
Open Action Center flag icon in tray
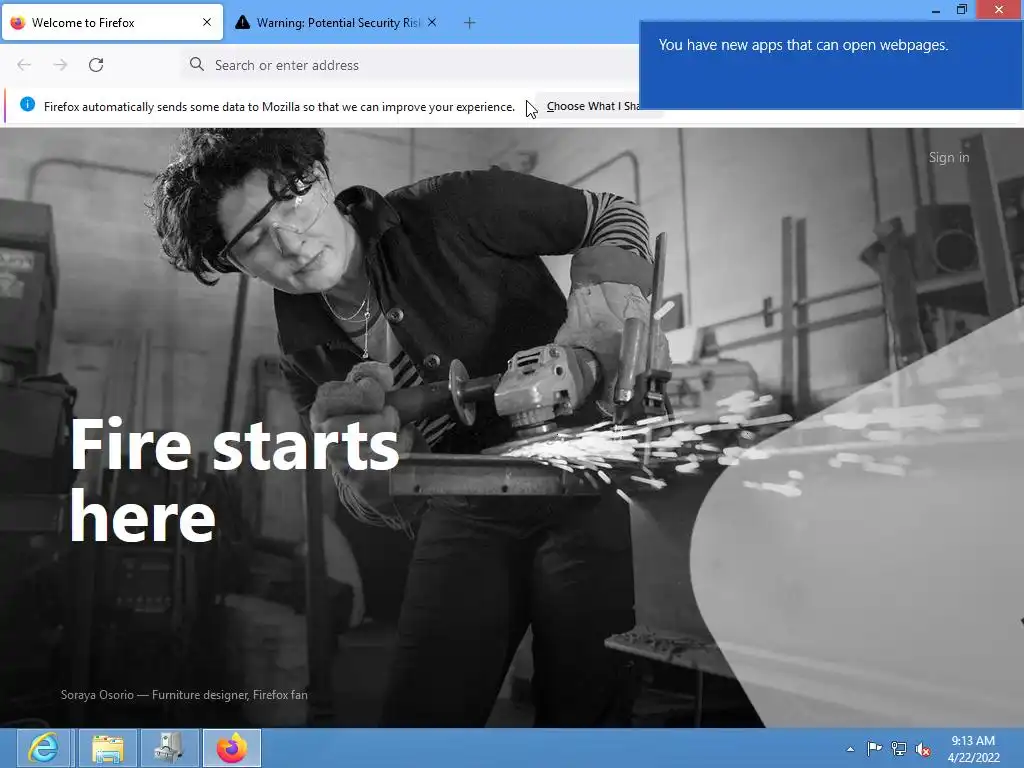coord(874,749)
